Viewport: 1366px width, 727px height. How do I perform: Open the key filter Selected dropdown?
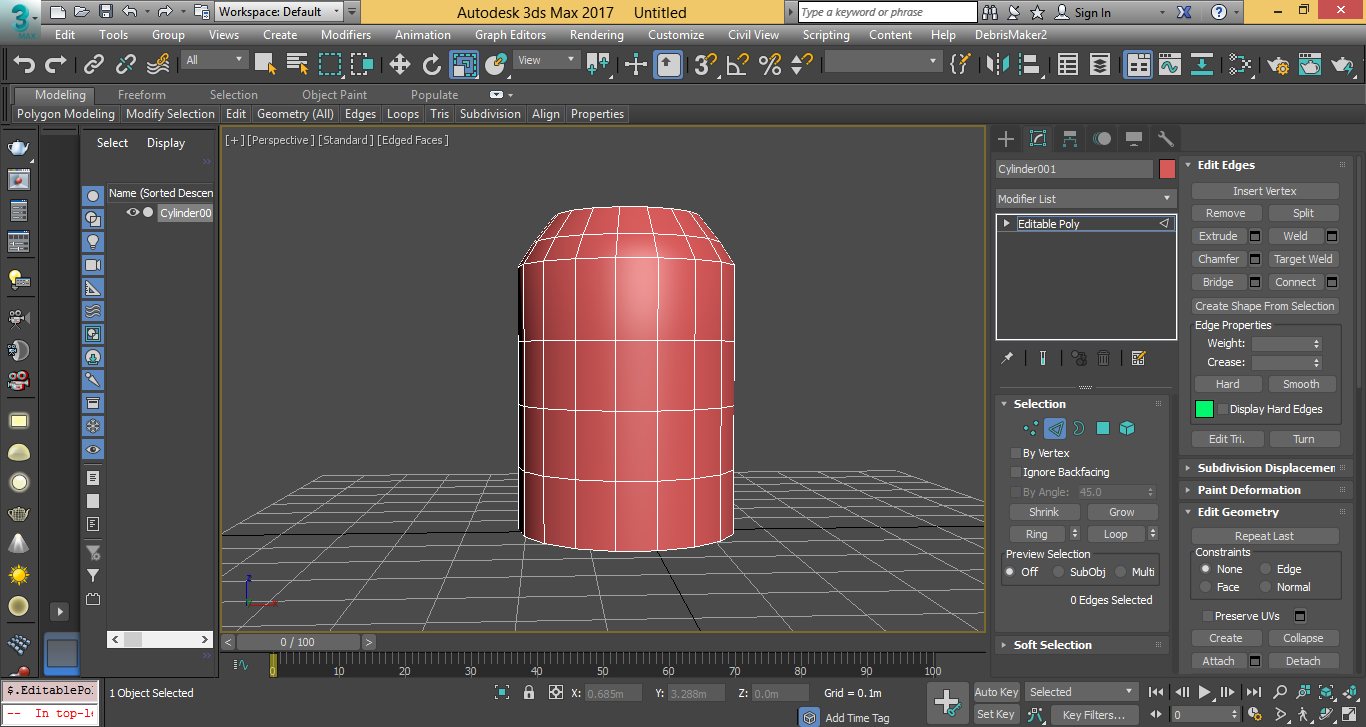coord(1082,692)
